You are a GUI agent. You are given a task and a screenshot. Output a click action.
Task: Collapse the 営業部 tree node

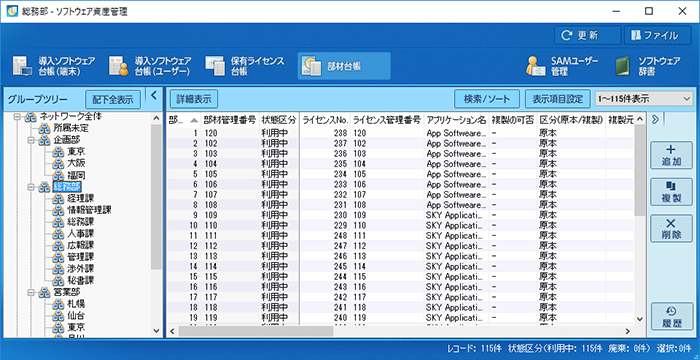click(31, 293)
